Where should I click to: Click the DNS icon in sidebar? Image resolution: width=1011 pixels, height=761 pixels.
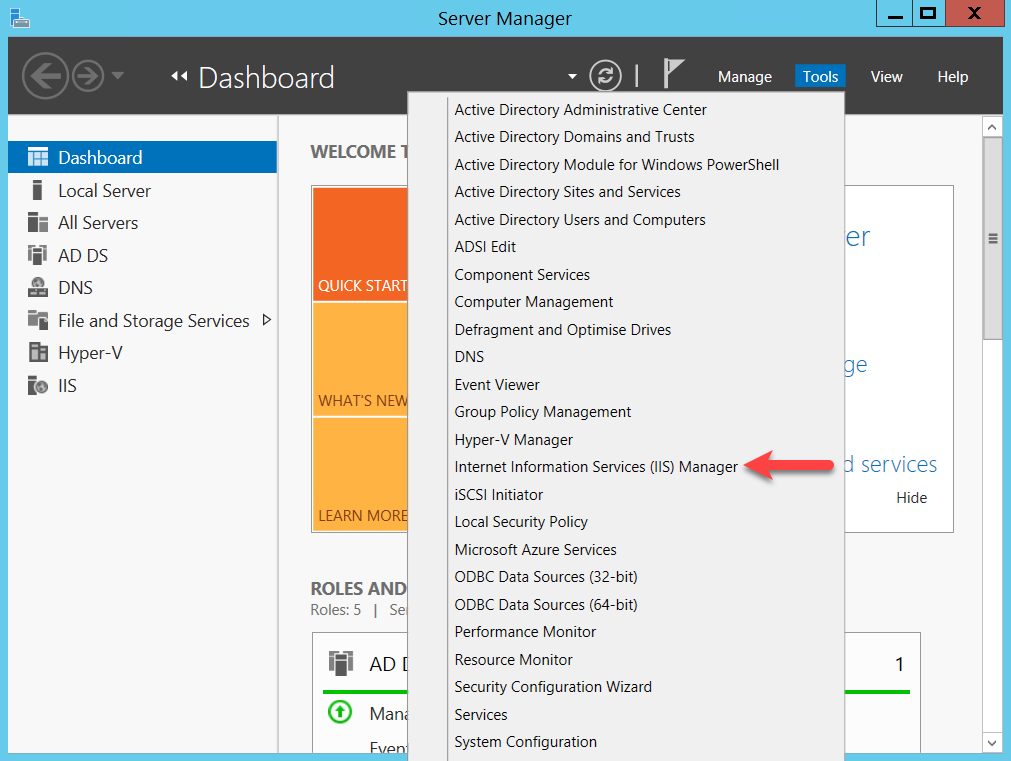[38, 288]
